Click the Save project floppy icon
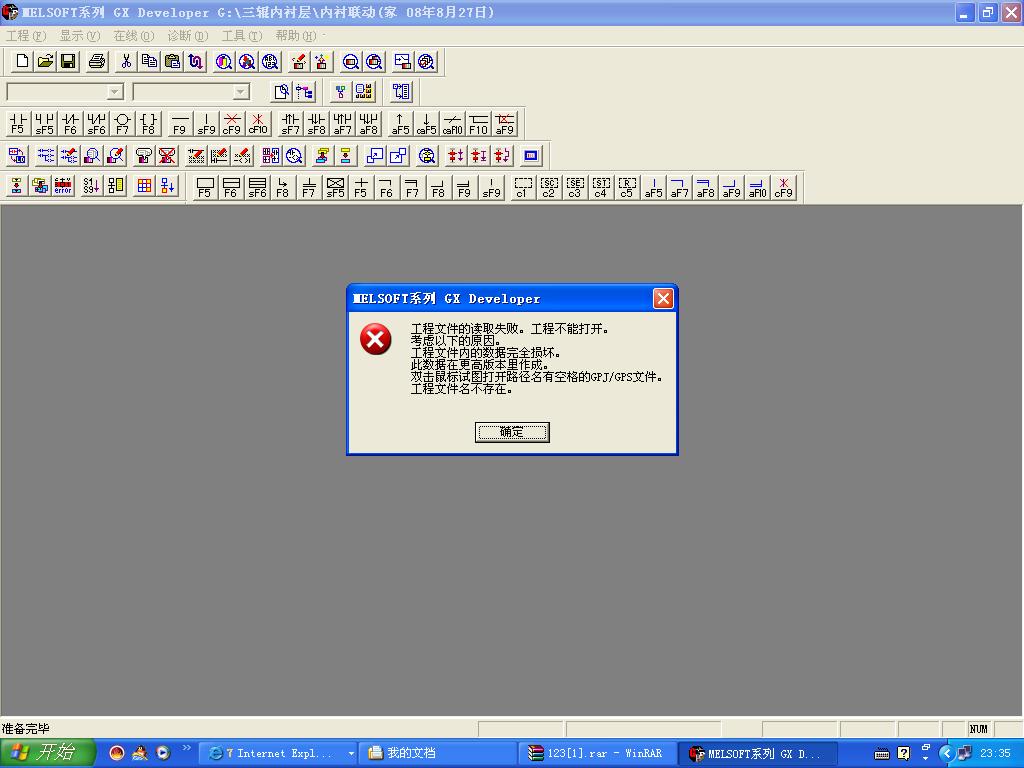This screenshot has width=1024, height=768. coord(68,62)
